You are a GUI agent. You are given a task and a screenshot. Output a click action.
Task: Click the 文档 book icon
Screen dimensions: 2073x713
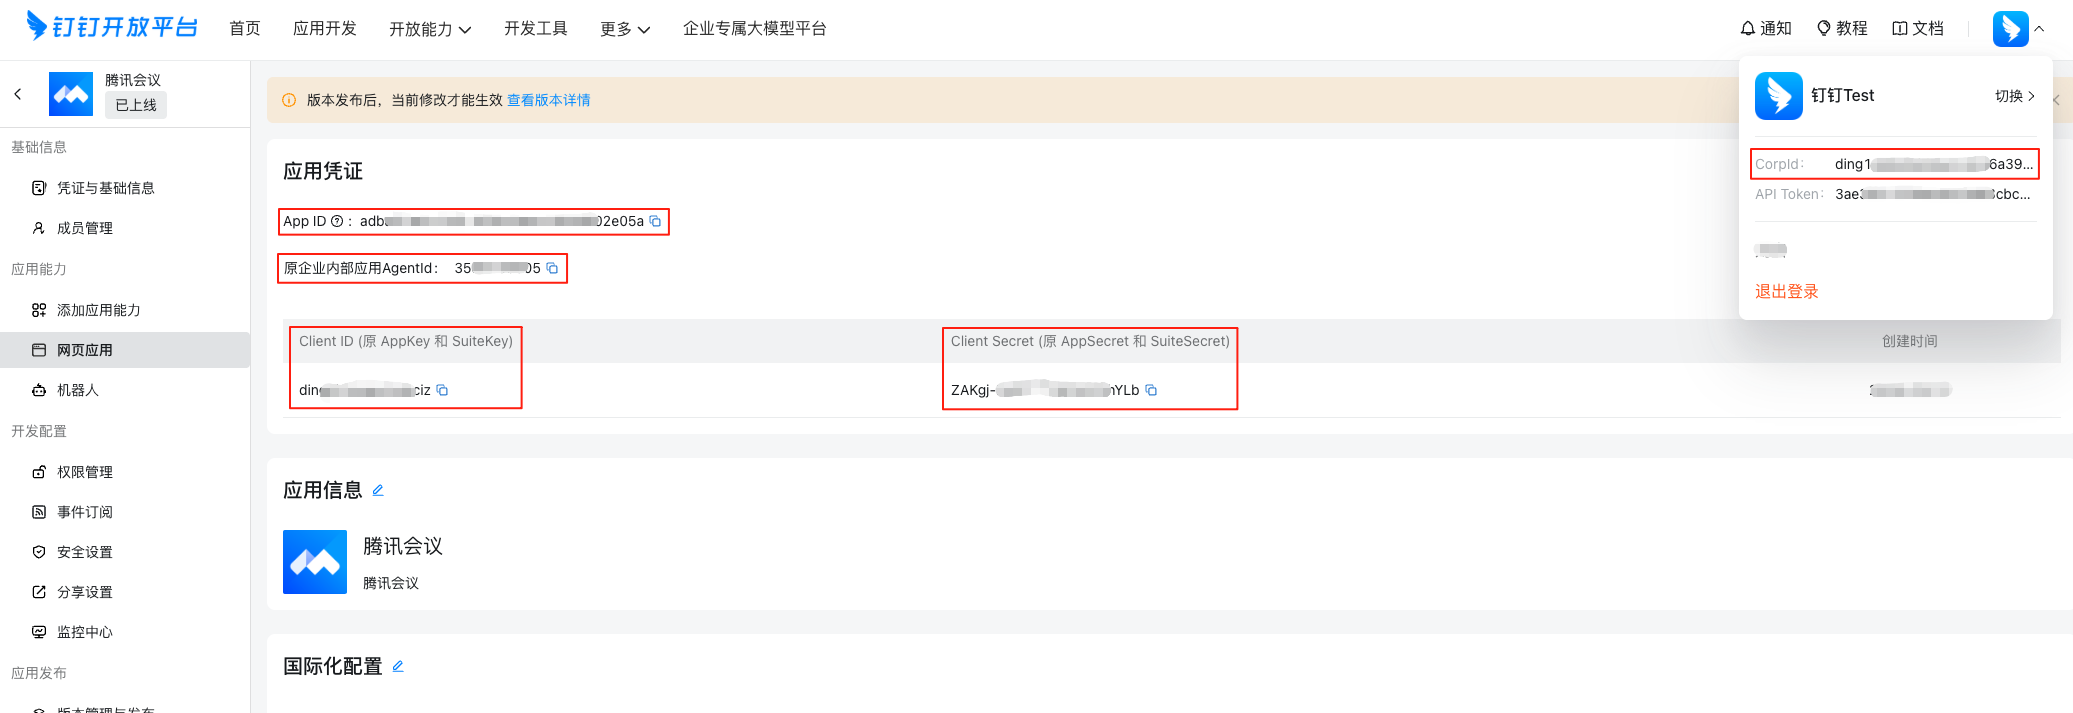coord(1900,28)
